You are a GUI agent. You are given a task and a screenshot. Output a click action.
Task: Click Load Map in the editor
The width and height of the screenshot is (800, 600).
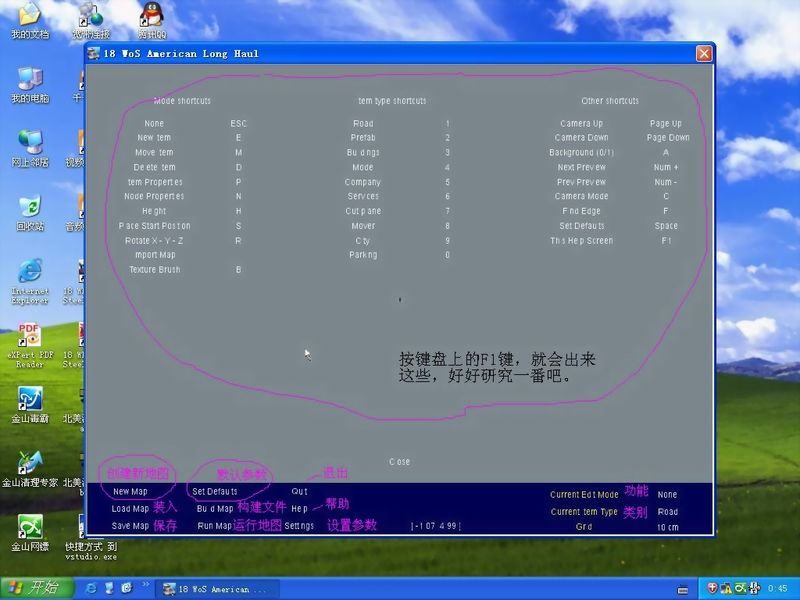[x=130, y=509]
